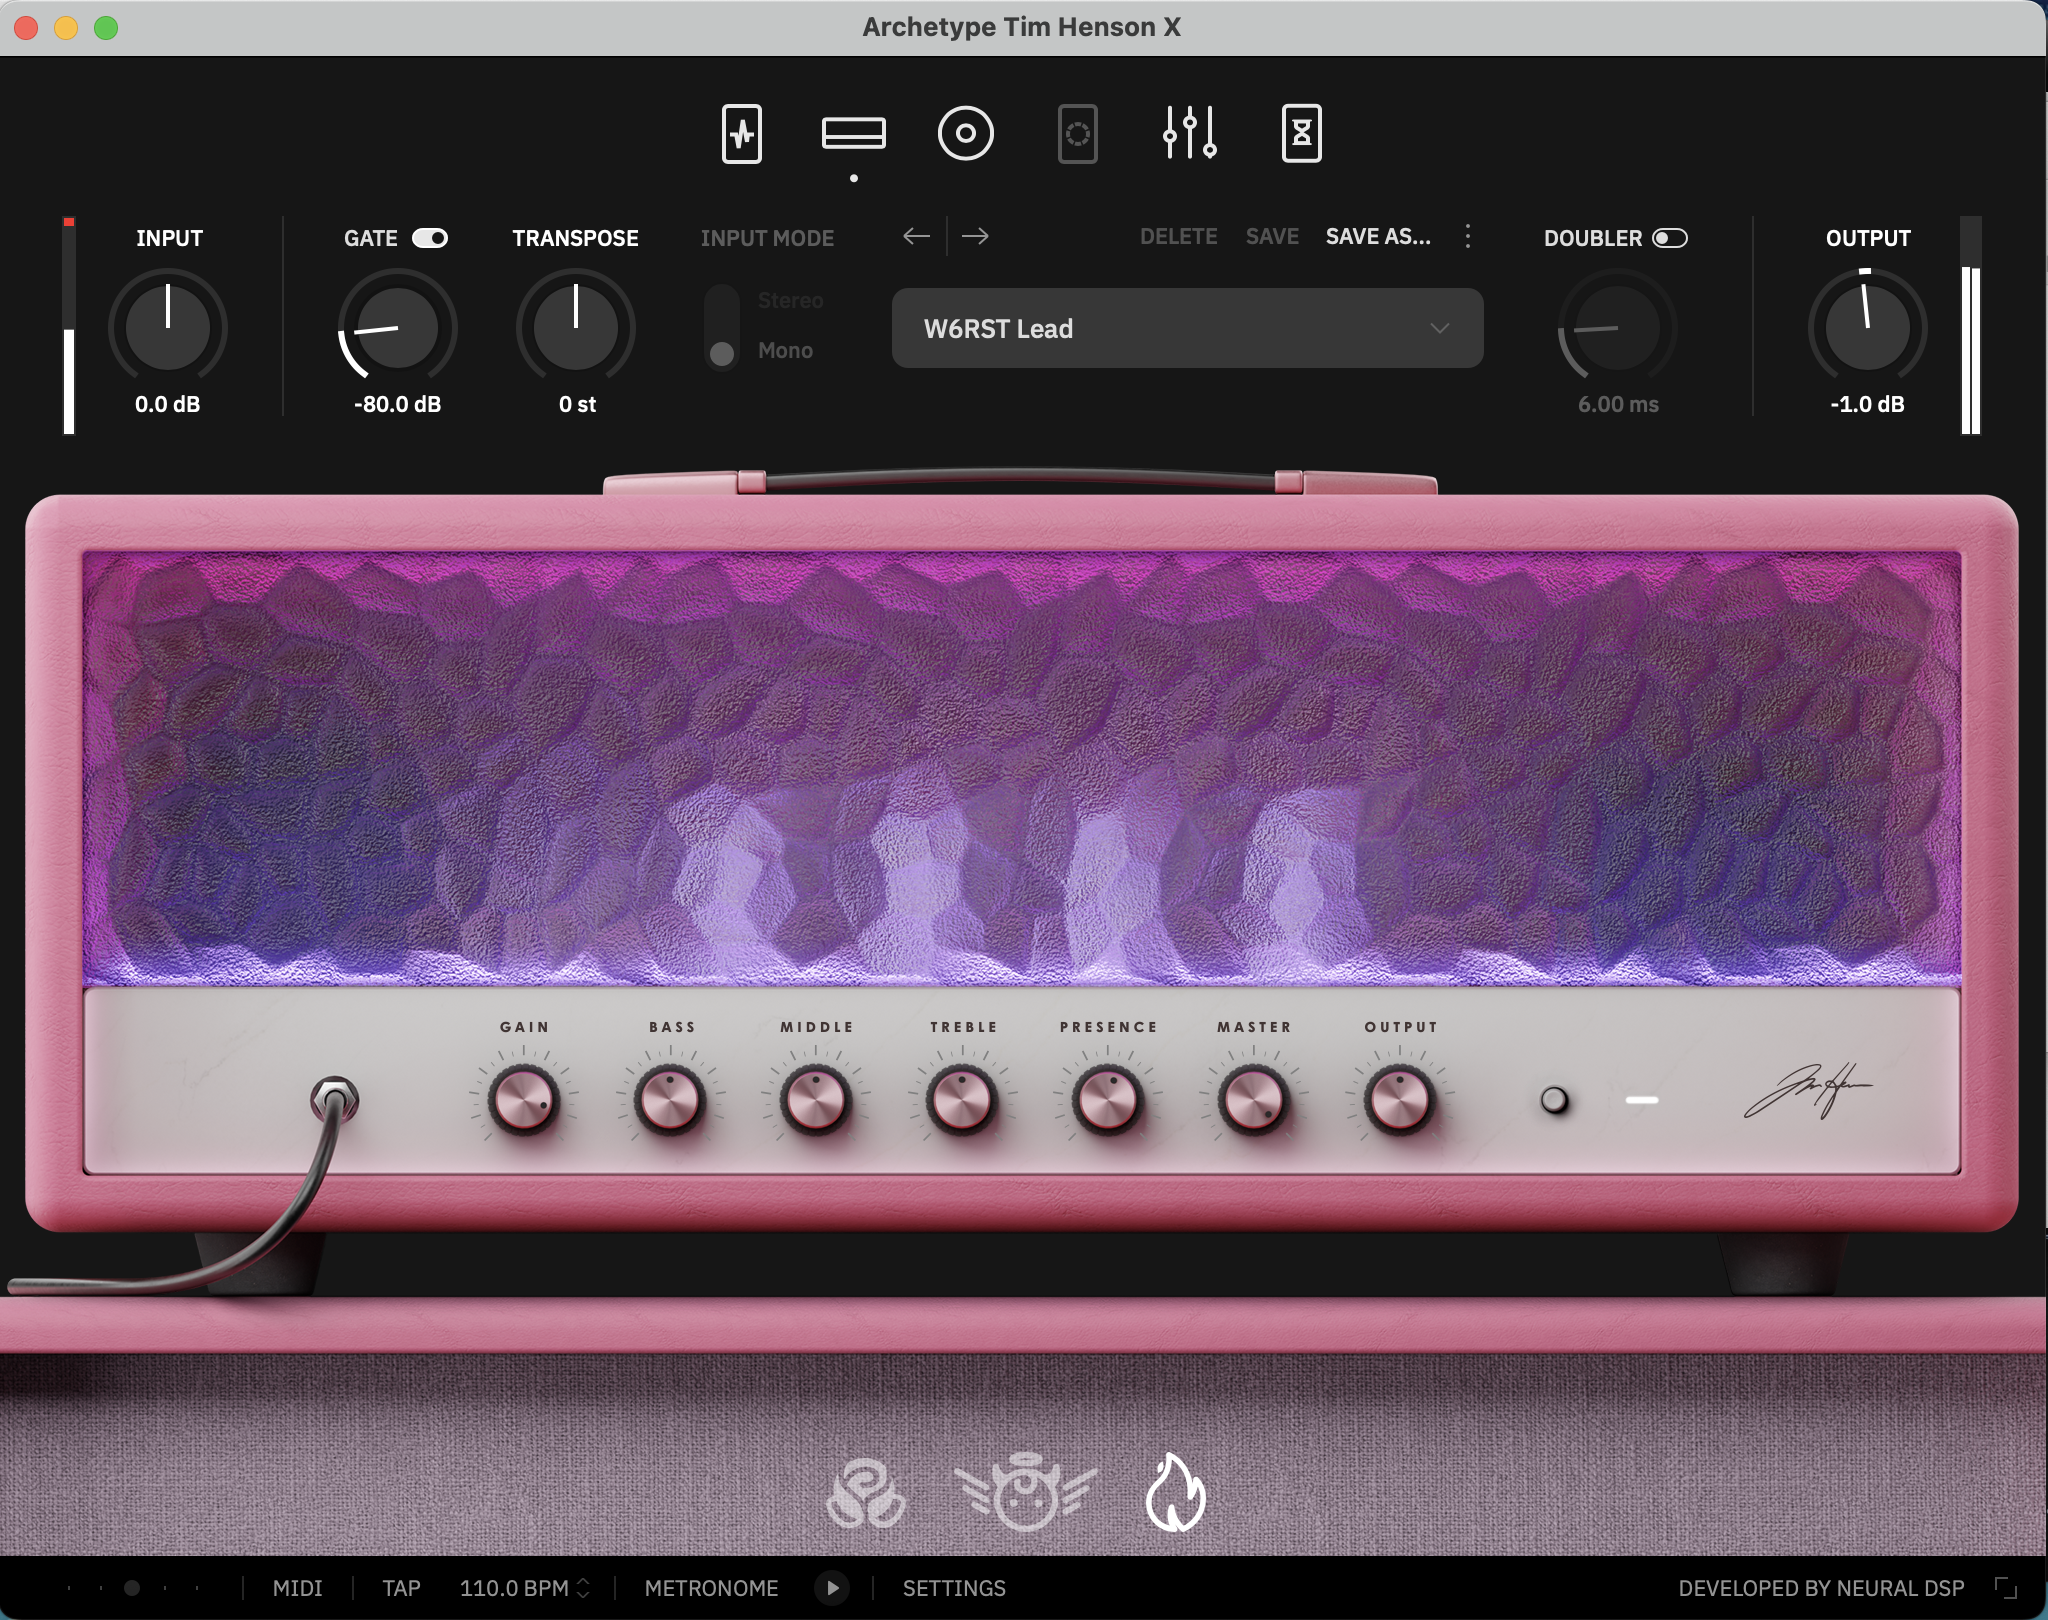Click the 6.00 ms doubler value

[1618, 404]
